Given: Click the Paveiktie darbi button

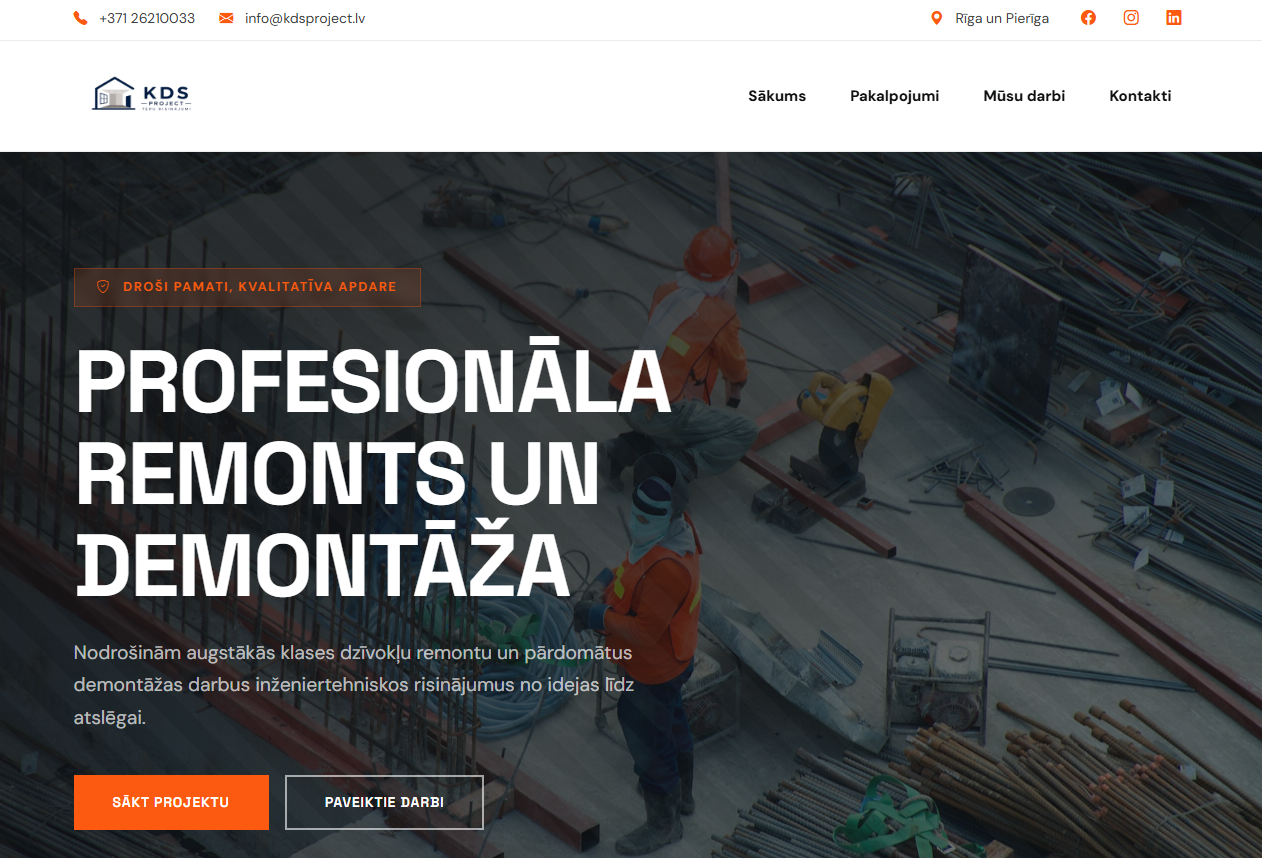Looking at the screenshot, I should pyautogui.click(x=384, y=802).
